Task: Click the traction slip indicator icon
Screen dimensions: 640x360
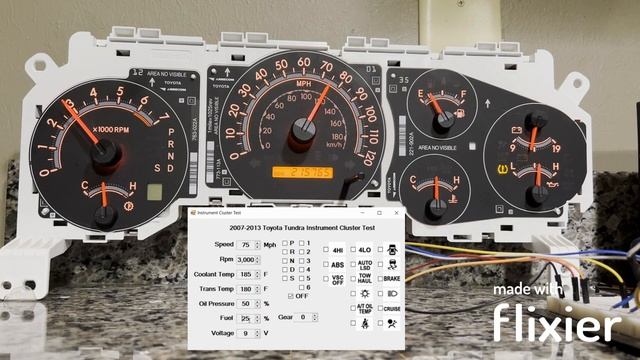Action: point(392,264)
